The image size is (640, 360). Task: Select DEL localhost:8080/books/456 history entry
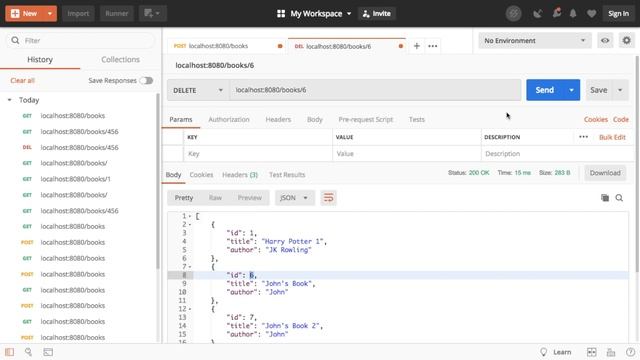(79, 147)
